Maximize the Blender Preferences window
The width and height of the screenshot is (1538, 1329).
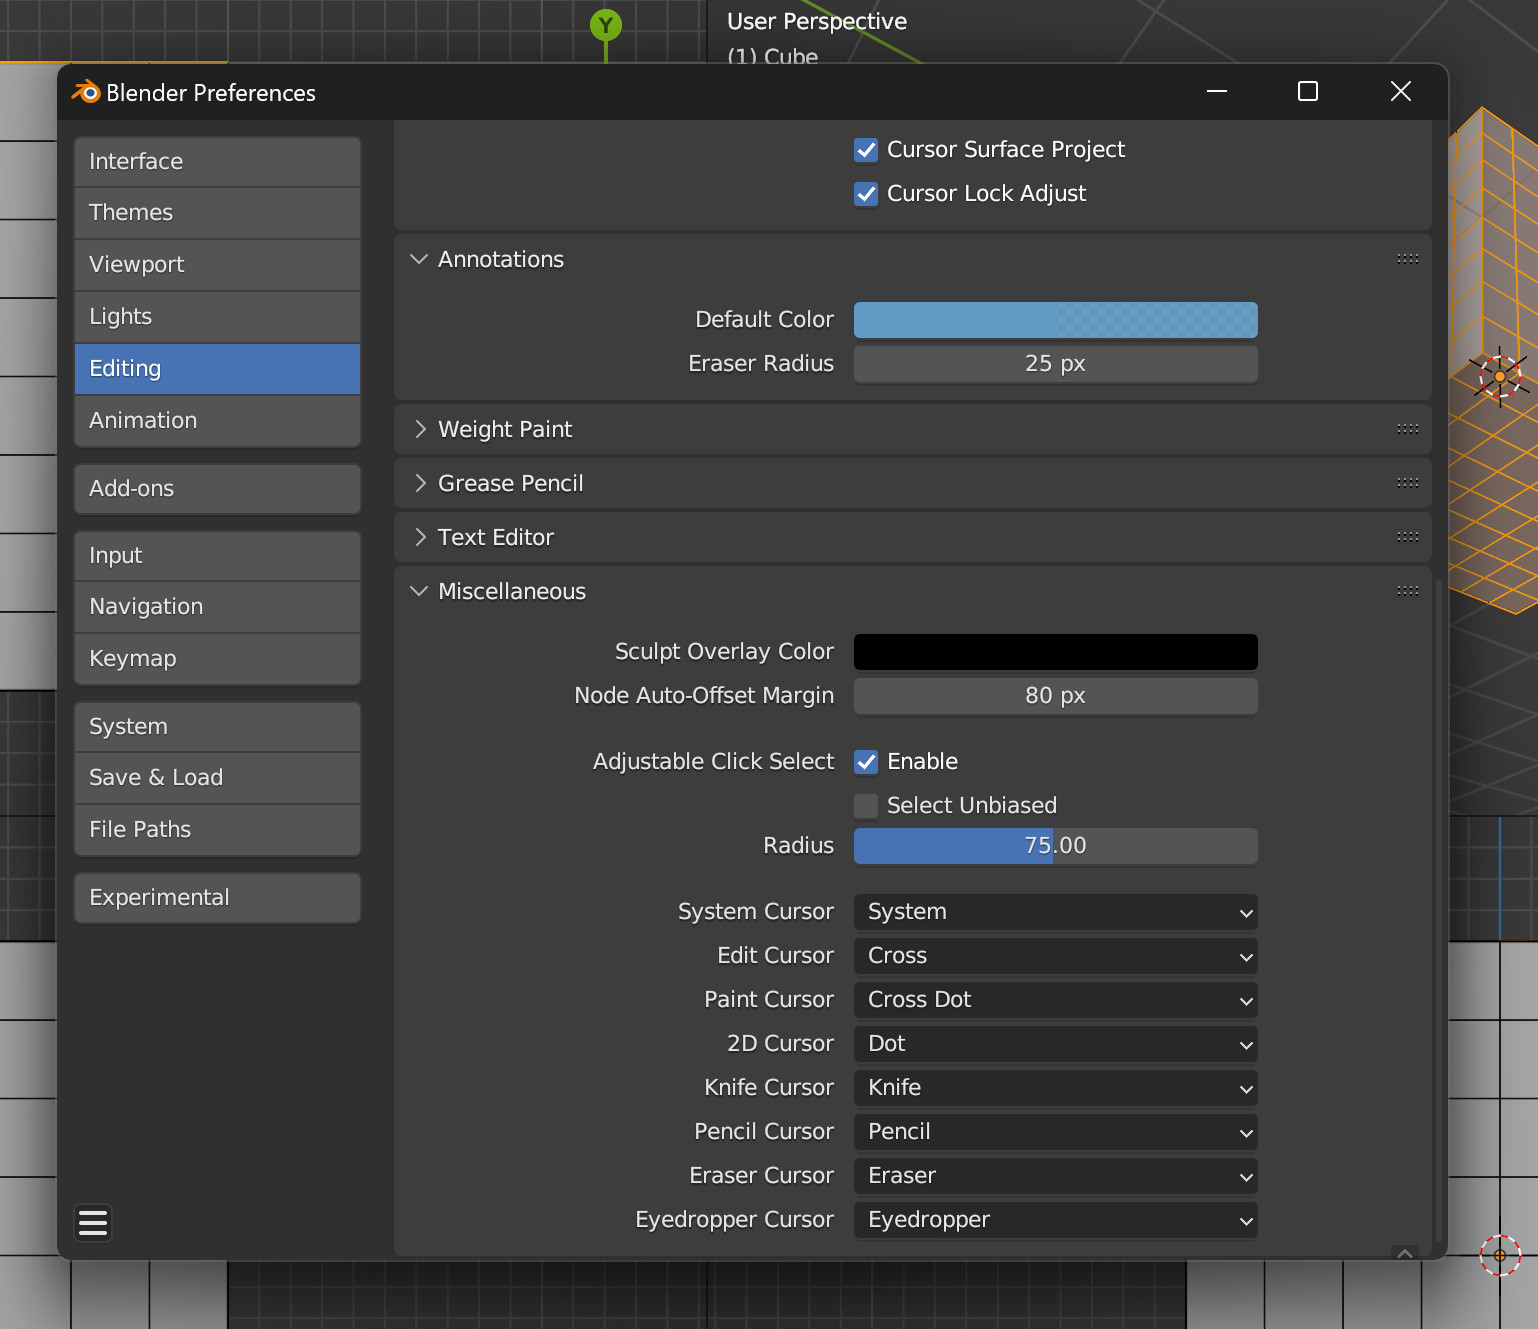point(1308,92)
